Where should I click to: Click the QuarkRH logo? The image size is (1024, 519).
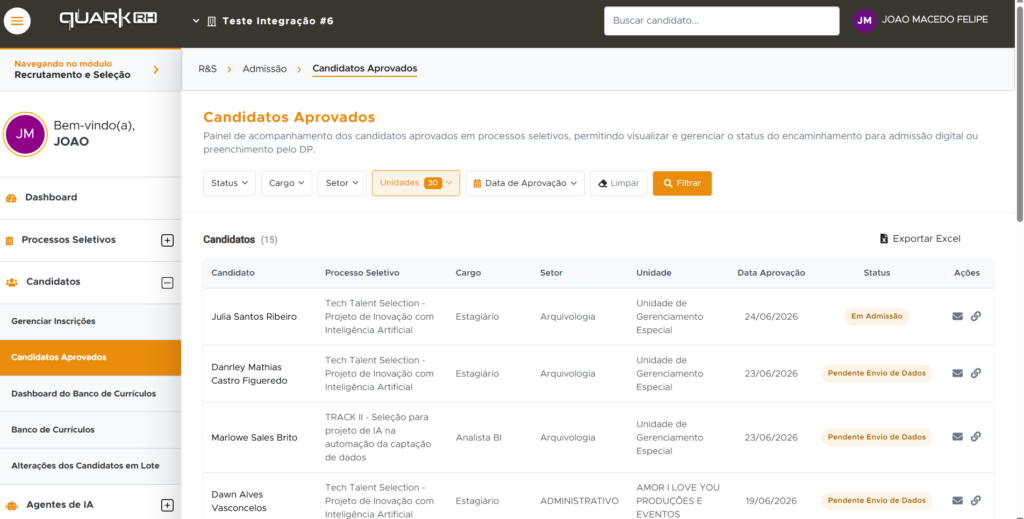(108, 20)
